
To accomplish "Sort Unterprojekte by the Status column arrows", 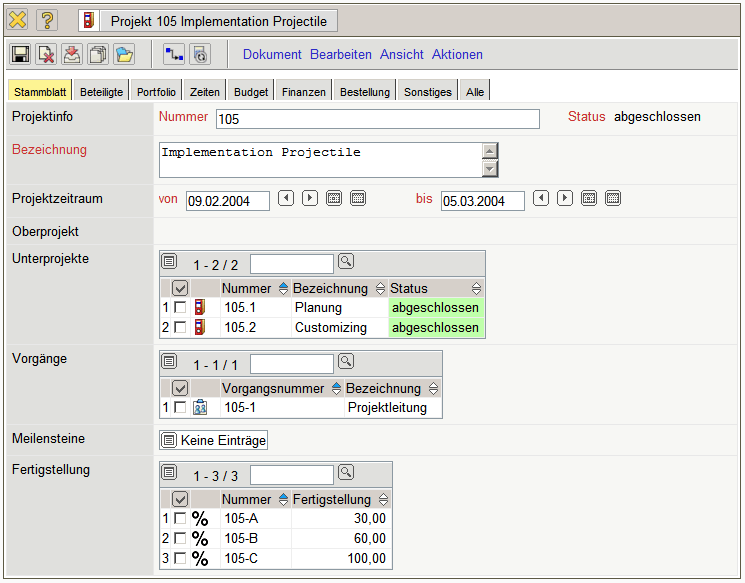I will coord(477,289).
